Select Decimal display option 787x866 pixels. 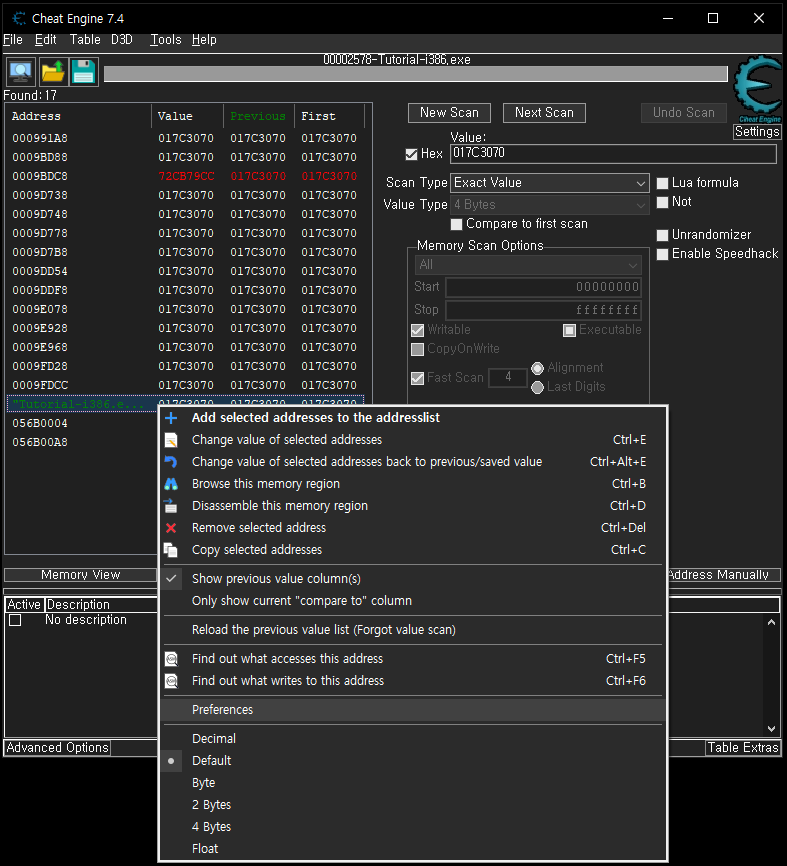pos(413,739)
